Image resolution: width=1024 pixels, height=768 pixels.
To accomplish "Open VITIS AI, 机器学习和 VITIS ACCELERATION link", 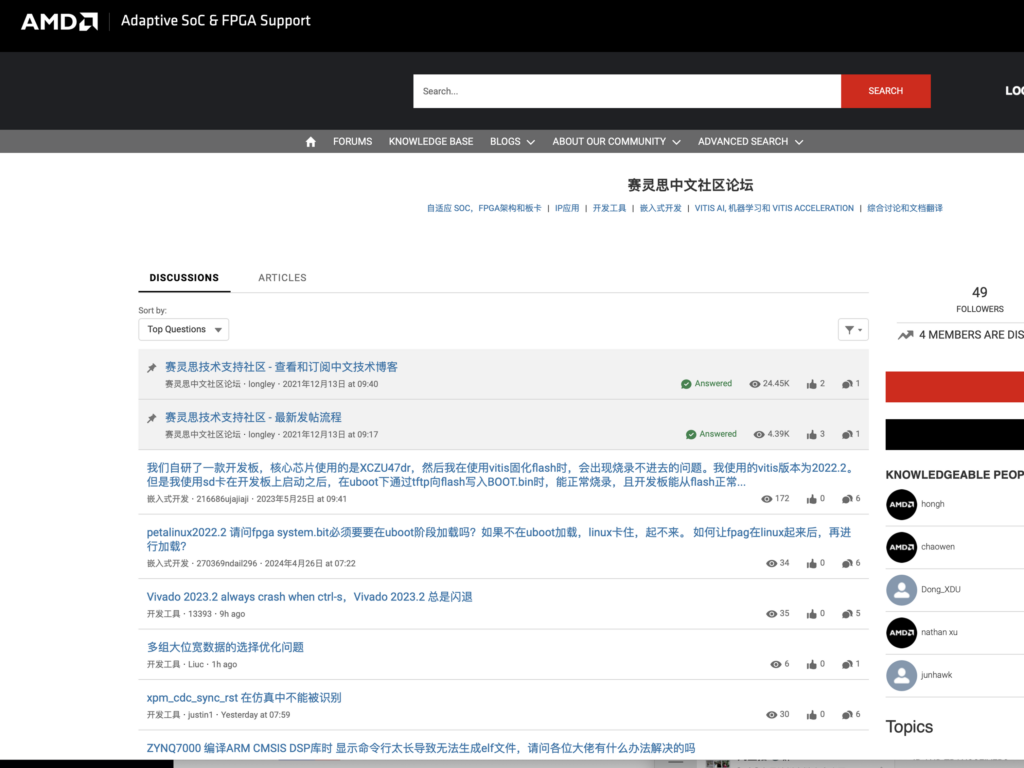I will (774, 208).
